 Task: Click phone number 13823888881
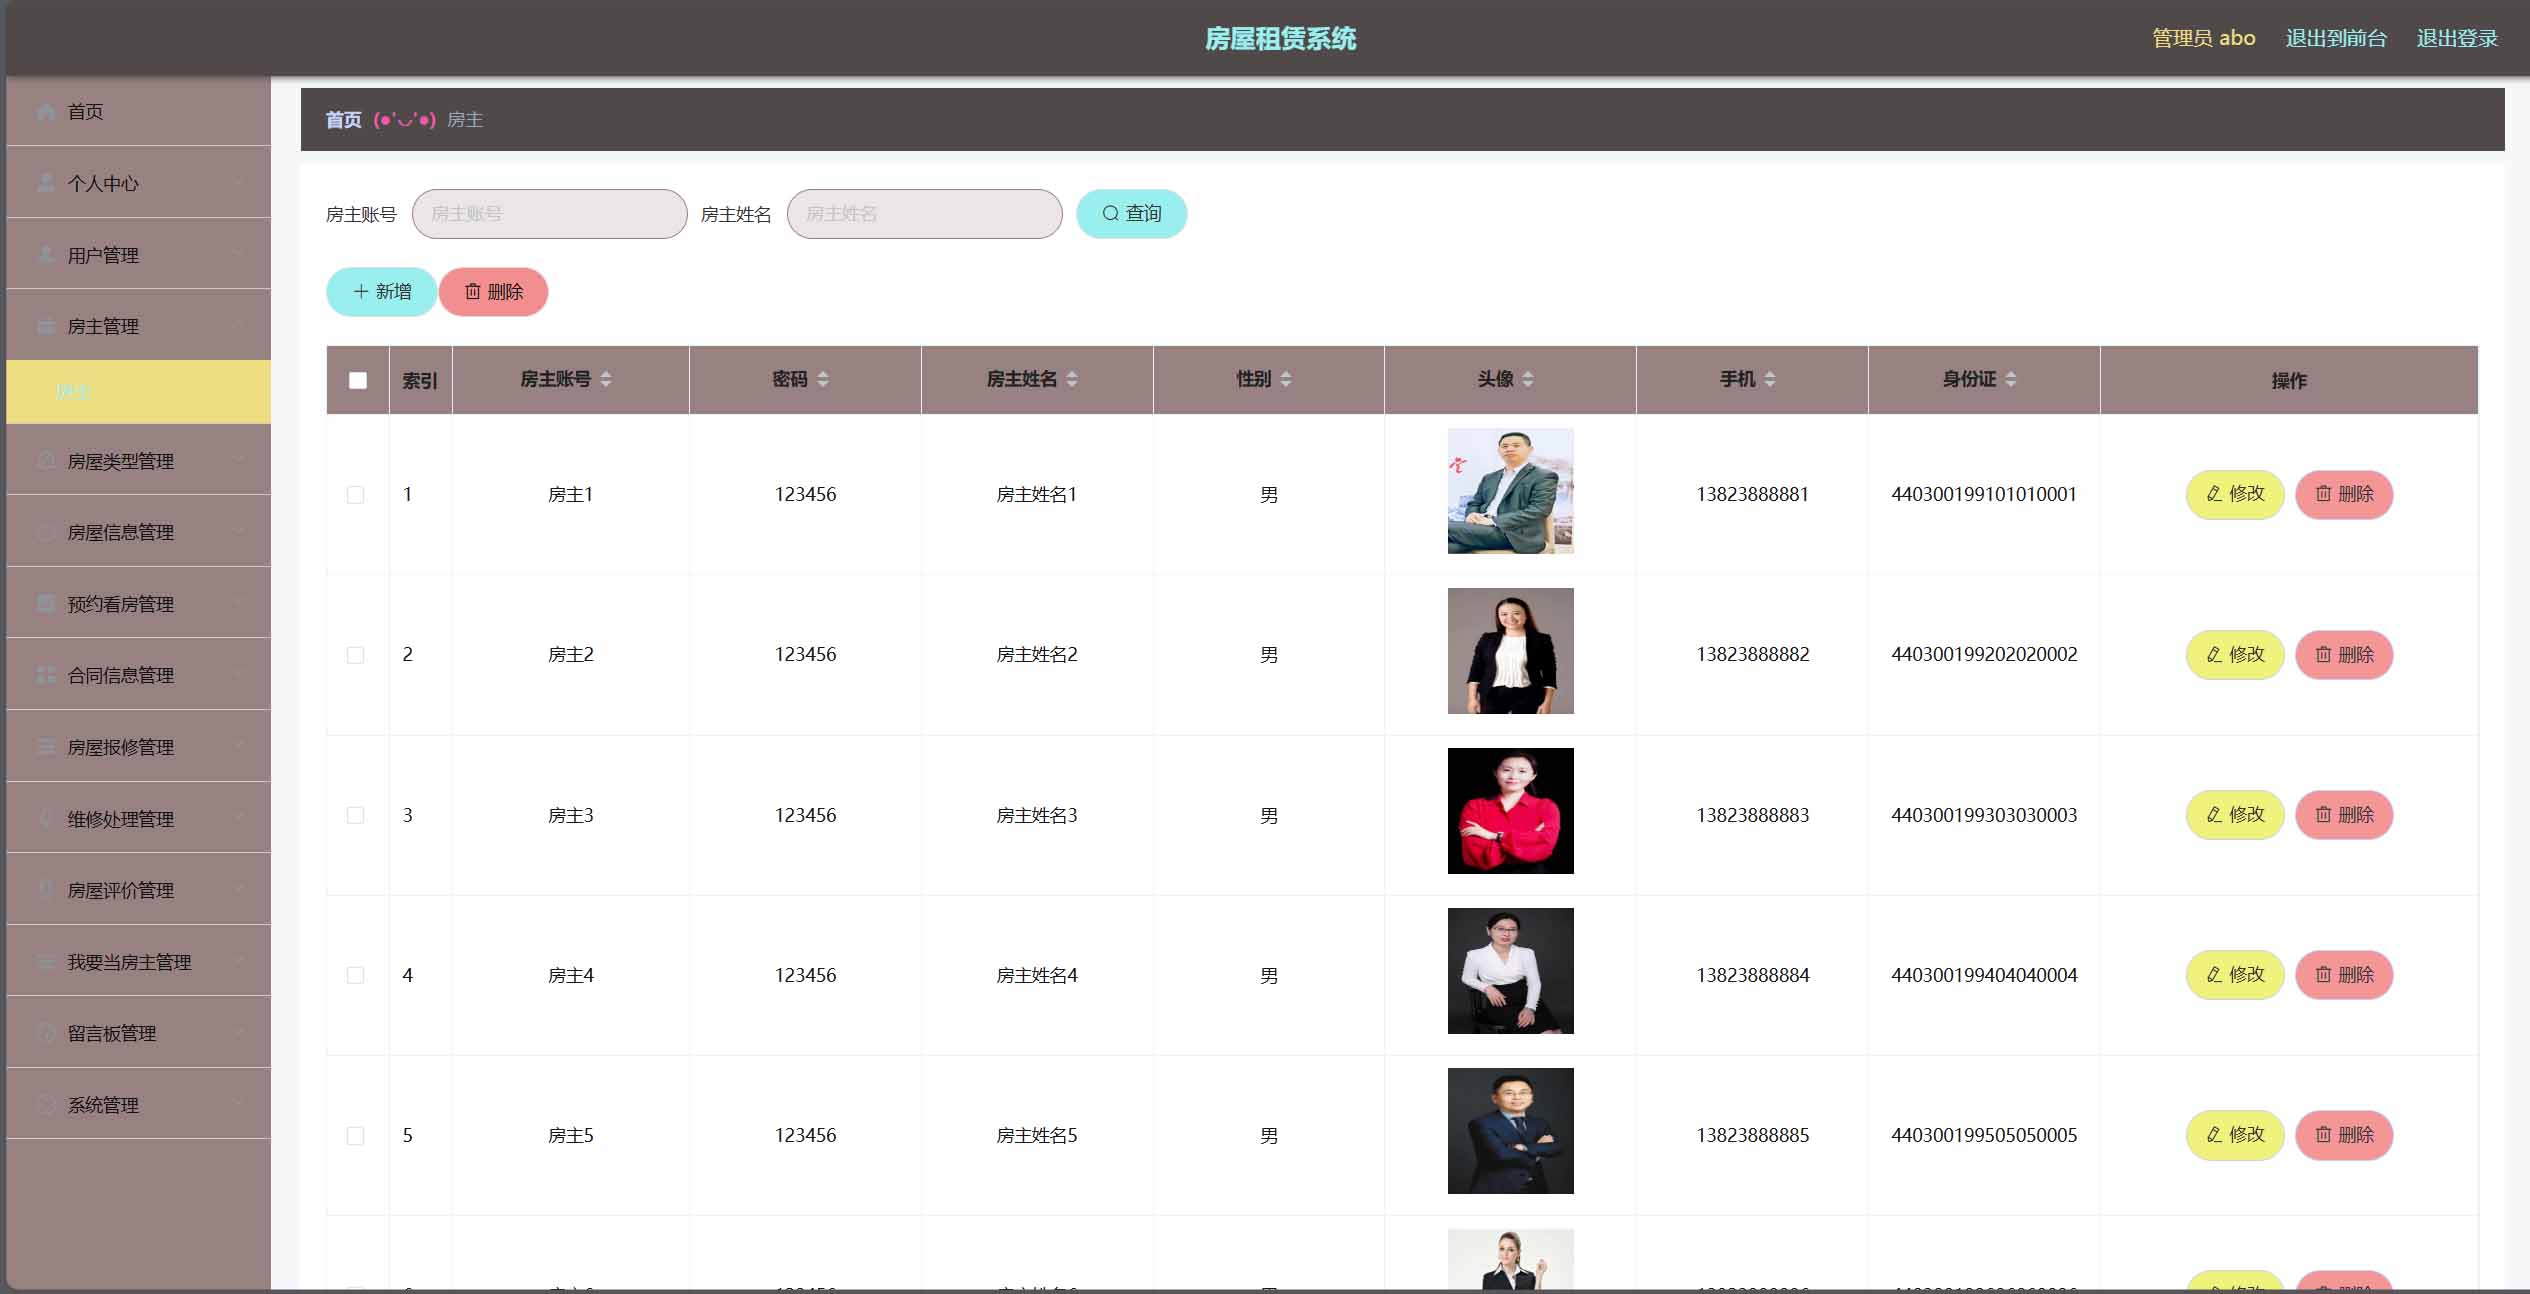pyautogui.click(x=1752, y=494)
